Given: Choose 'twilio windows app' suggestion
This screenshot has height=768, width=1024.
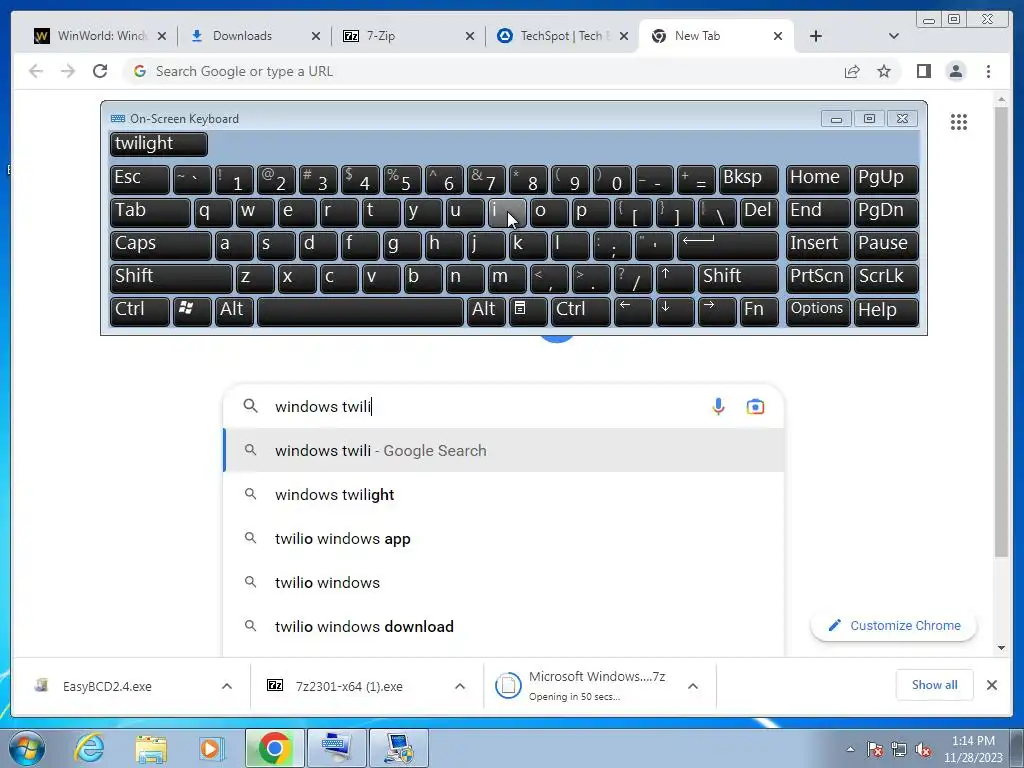Looking at the screenshot, I should point(503,539).
